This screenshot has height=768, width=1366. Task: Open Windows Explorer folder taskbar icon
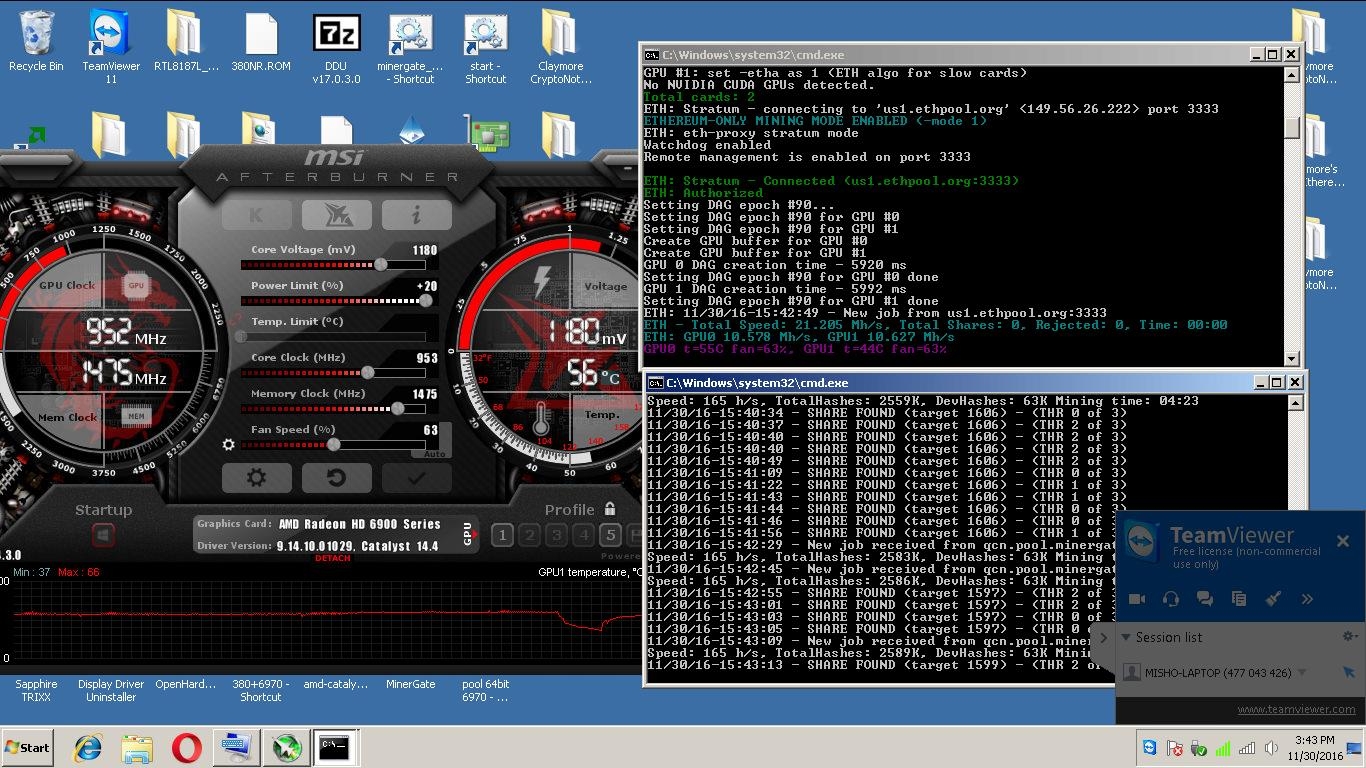pyautogui.click(x=136, y=747)
